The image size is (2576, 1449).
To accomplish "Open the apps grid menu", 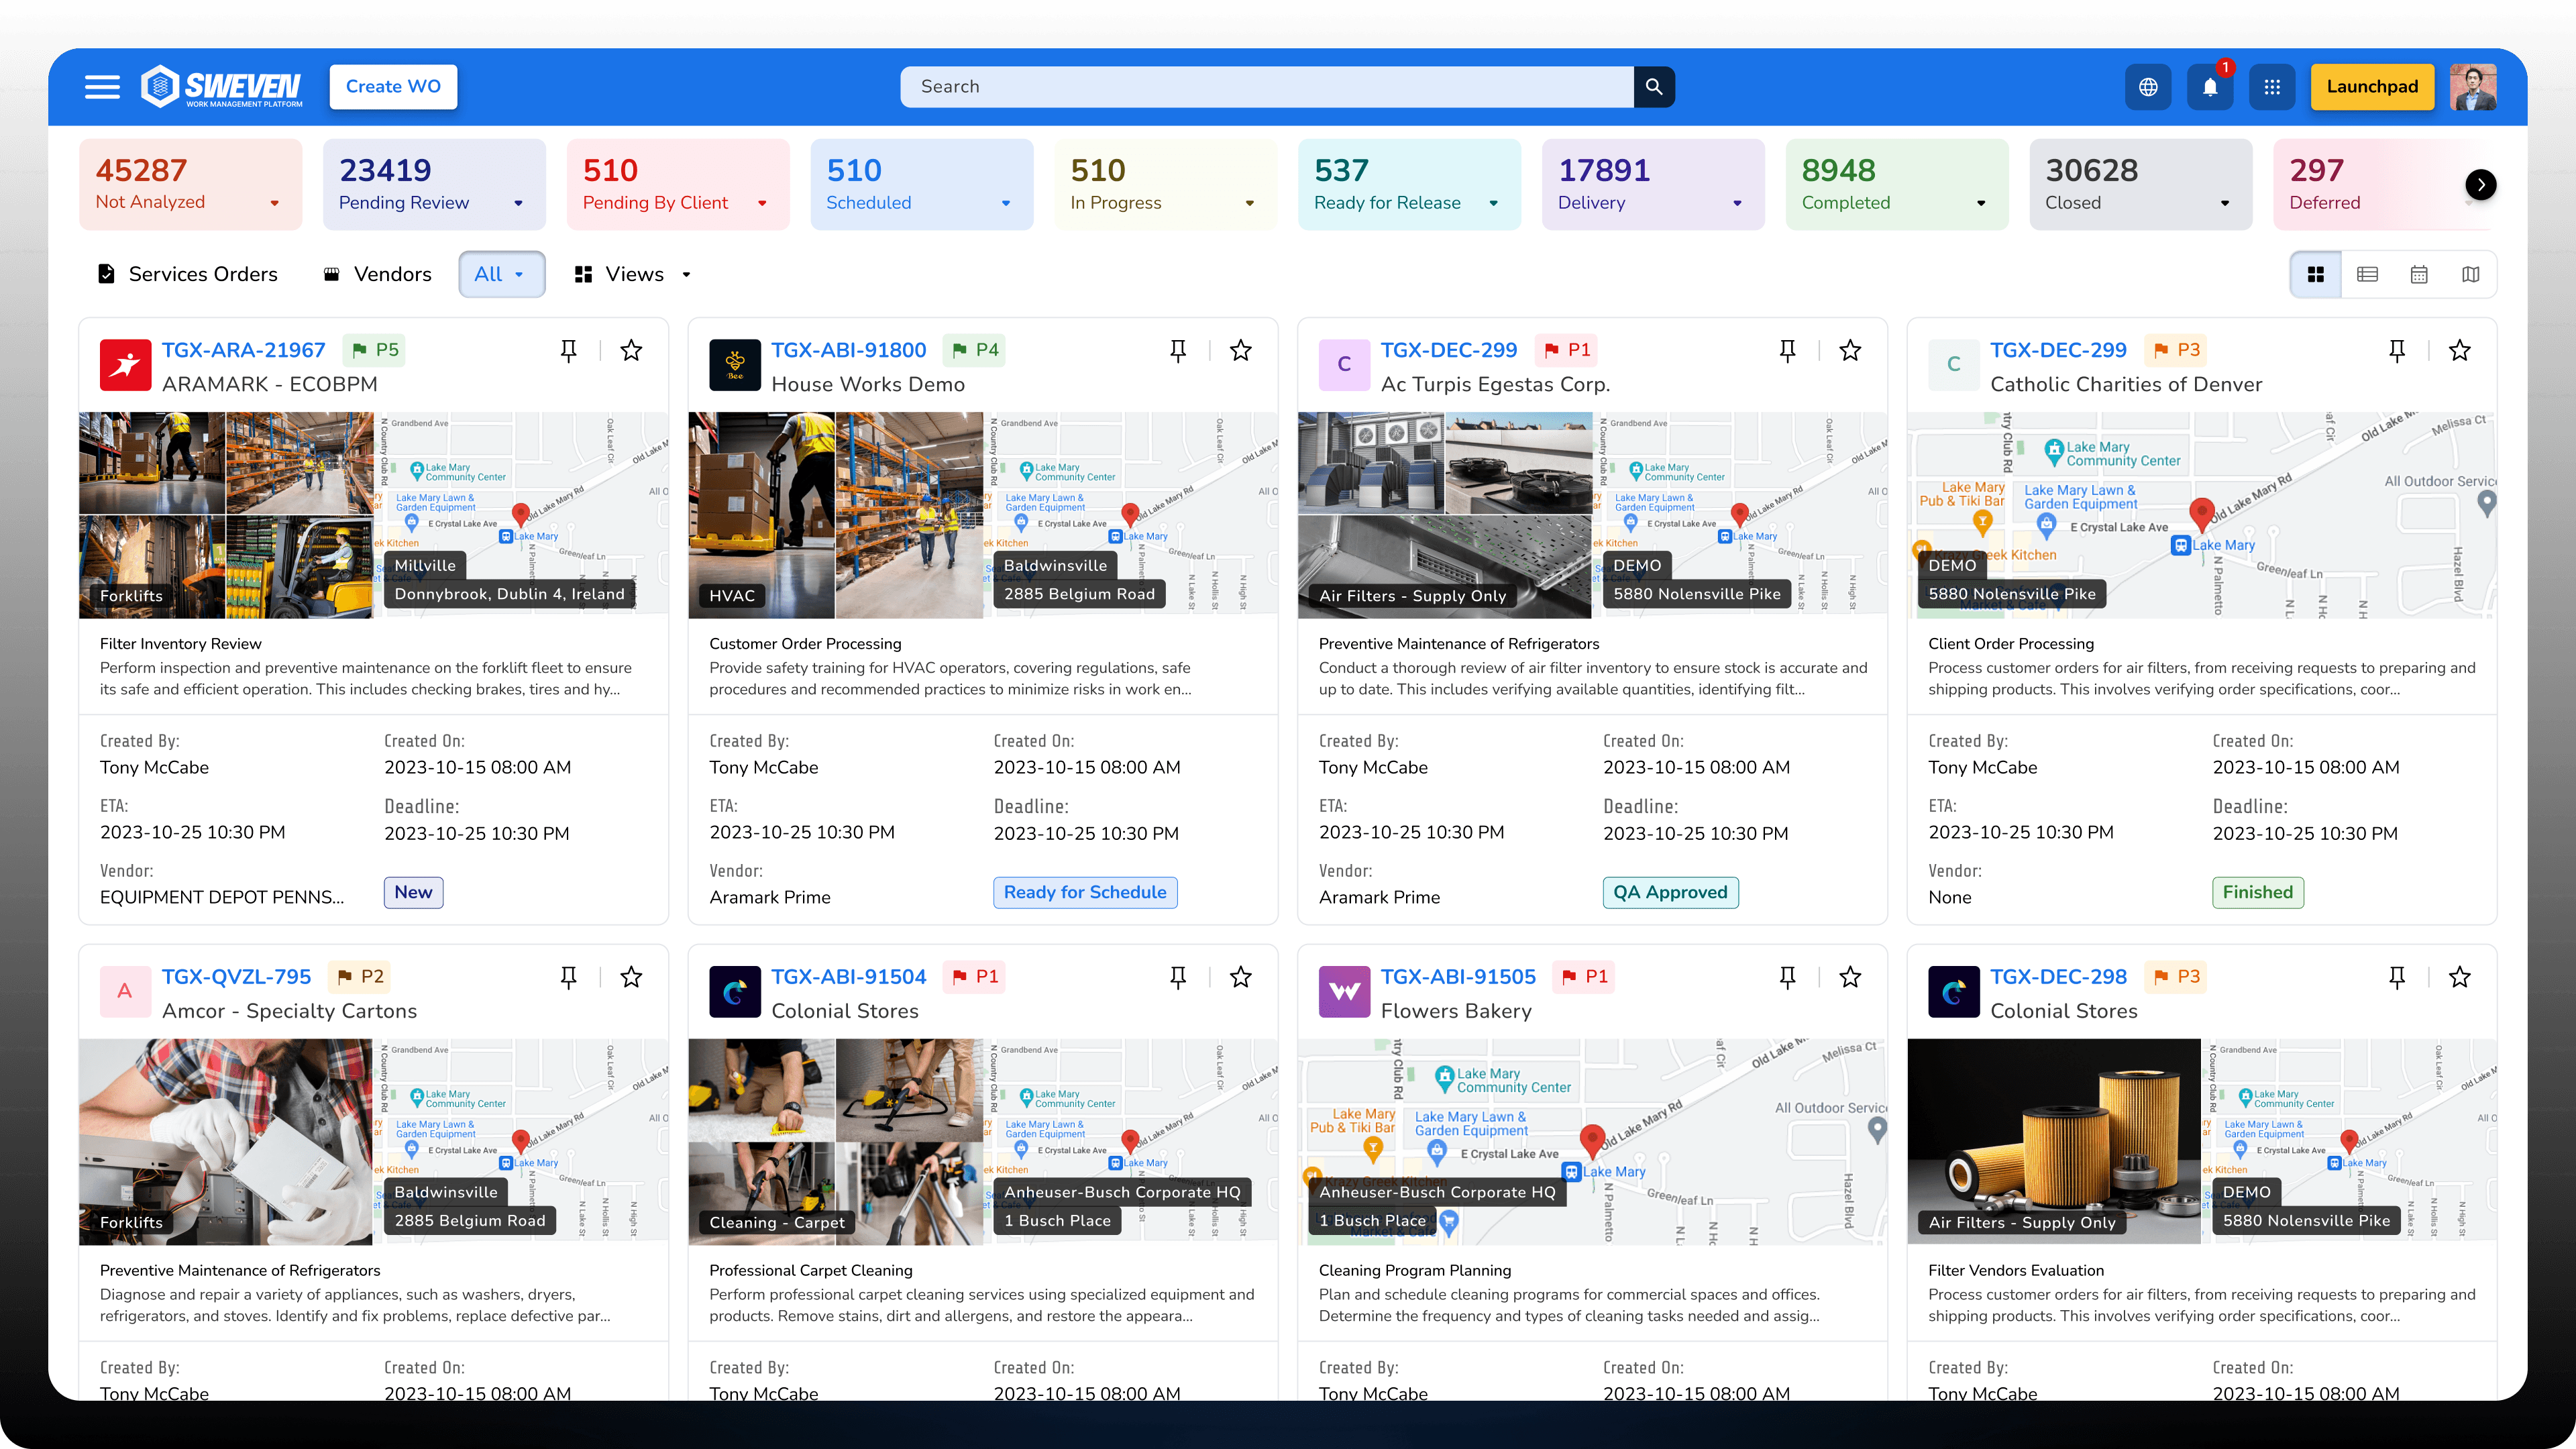I will tap(2272, 87).
